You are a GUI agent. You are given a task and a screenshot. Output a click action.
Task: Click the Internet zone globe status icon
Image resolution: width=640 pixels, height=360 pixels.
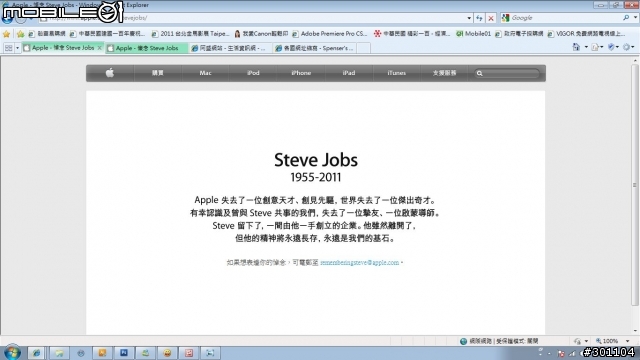[463, 341]
